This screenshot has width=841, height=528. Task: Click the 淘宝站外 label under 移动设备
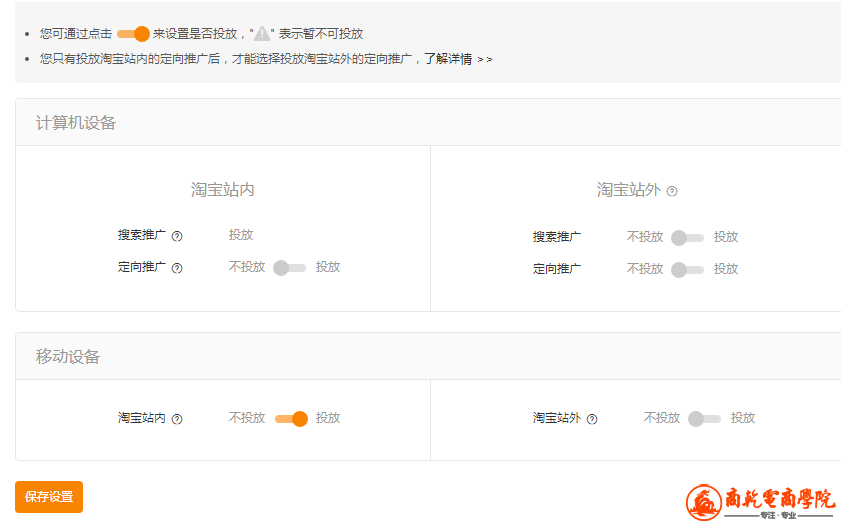click(557, 417)
